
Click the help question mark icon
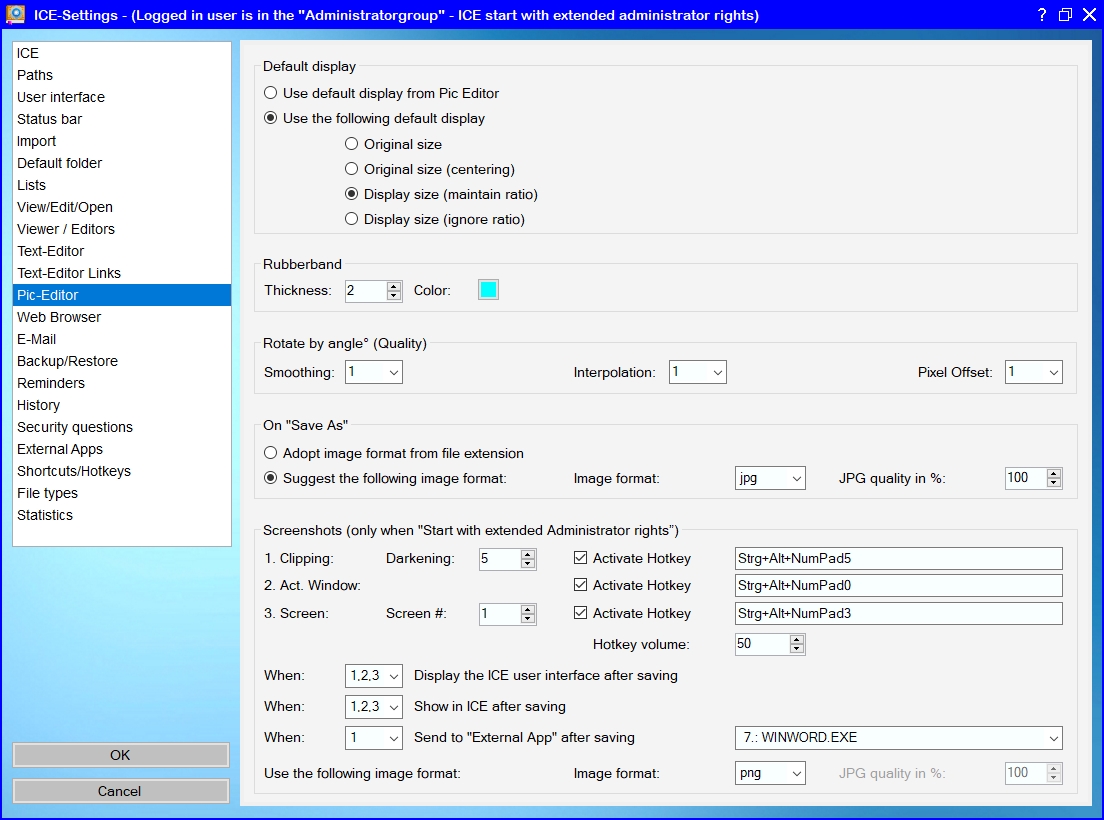click(x=1041, y=15)
